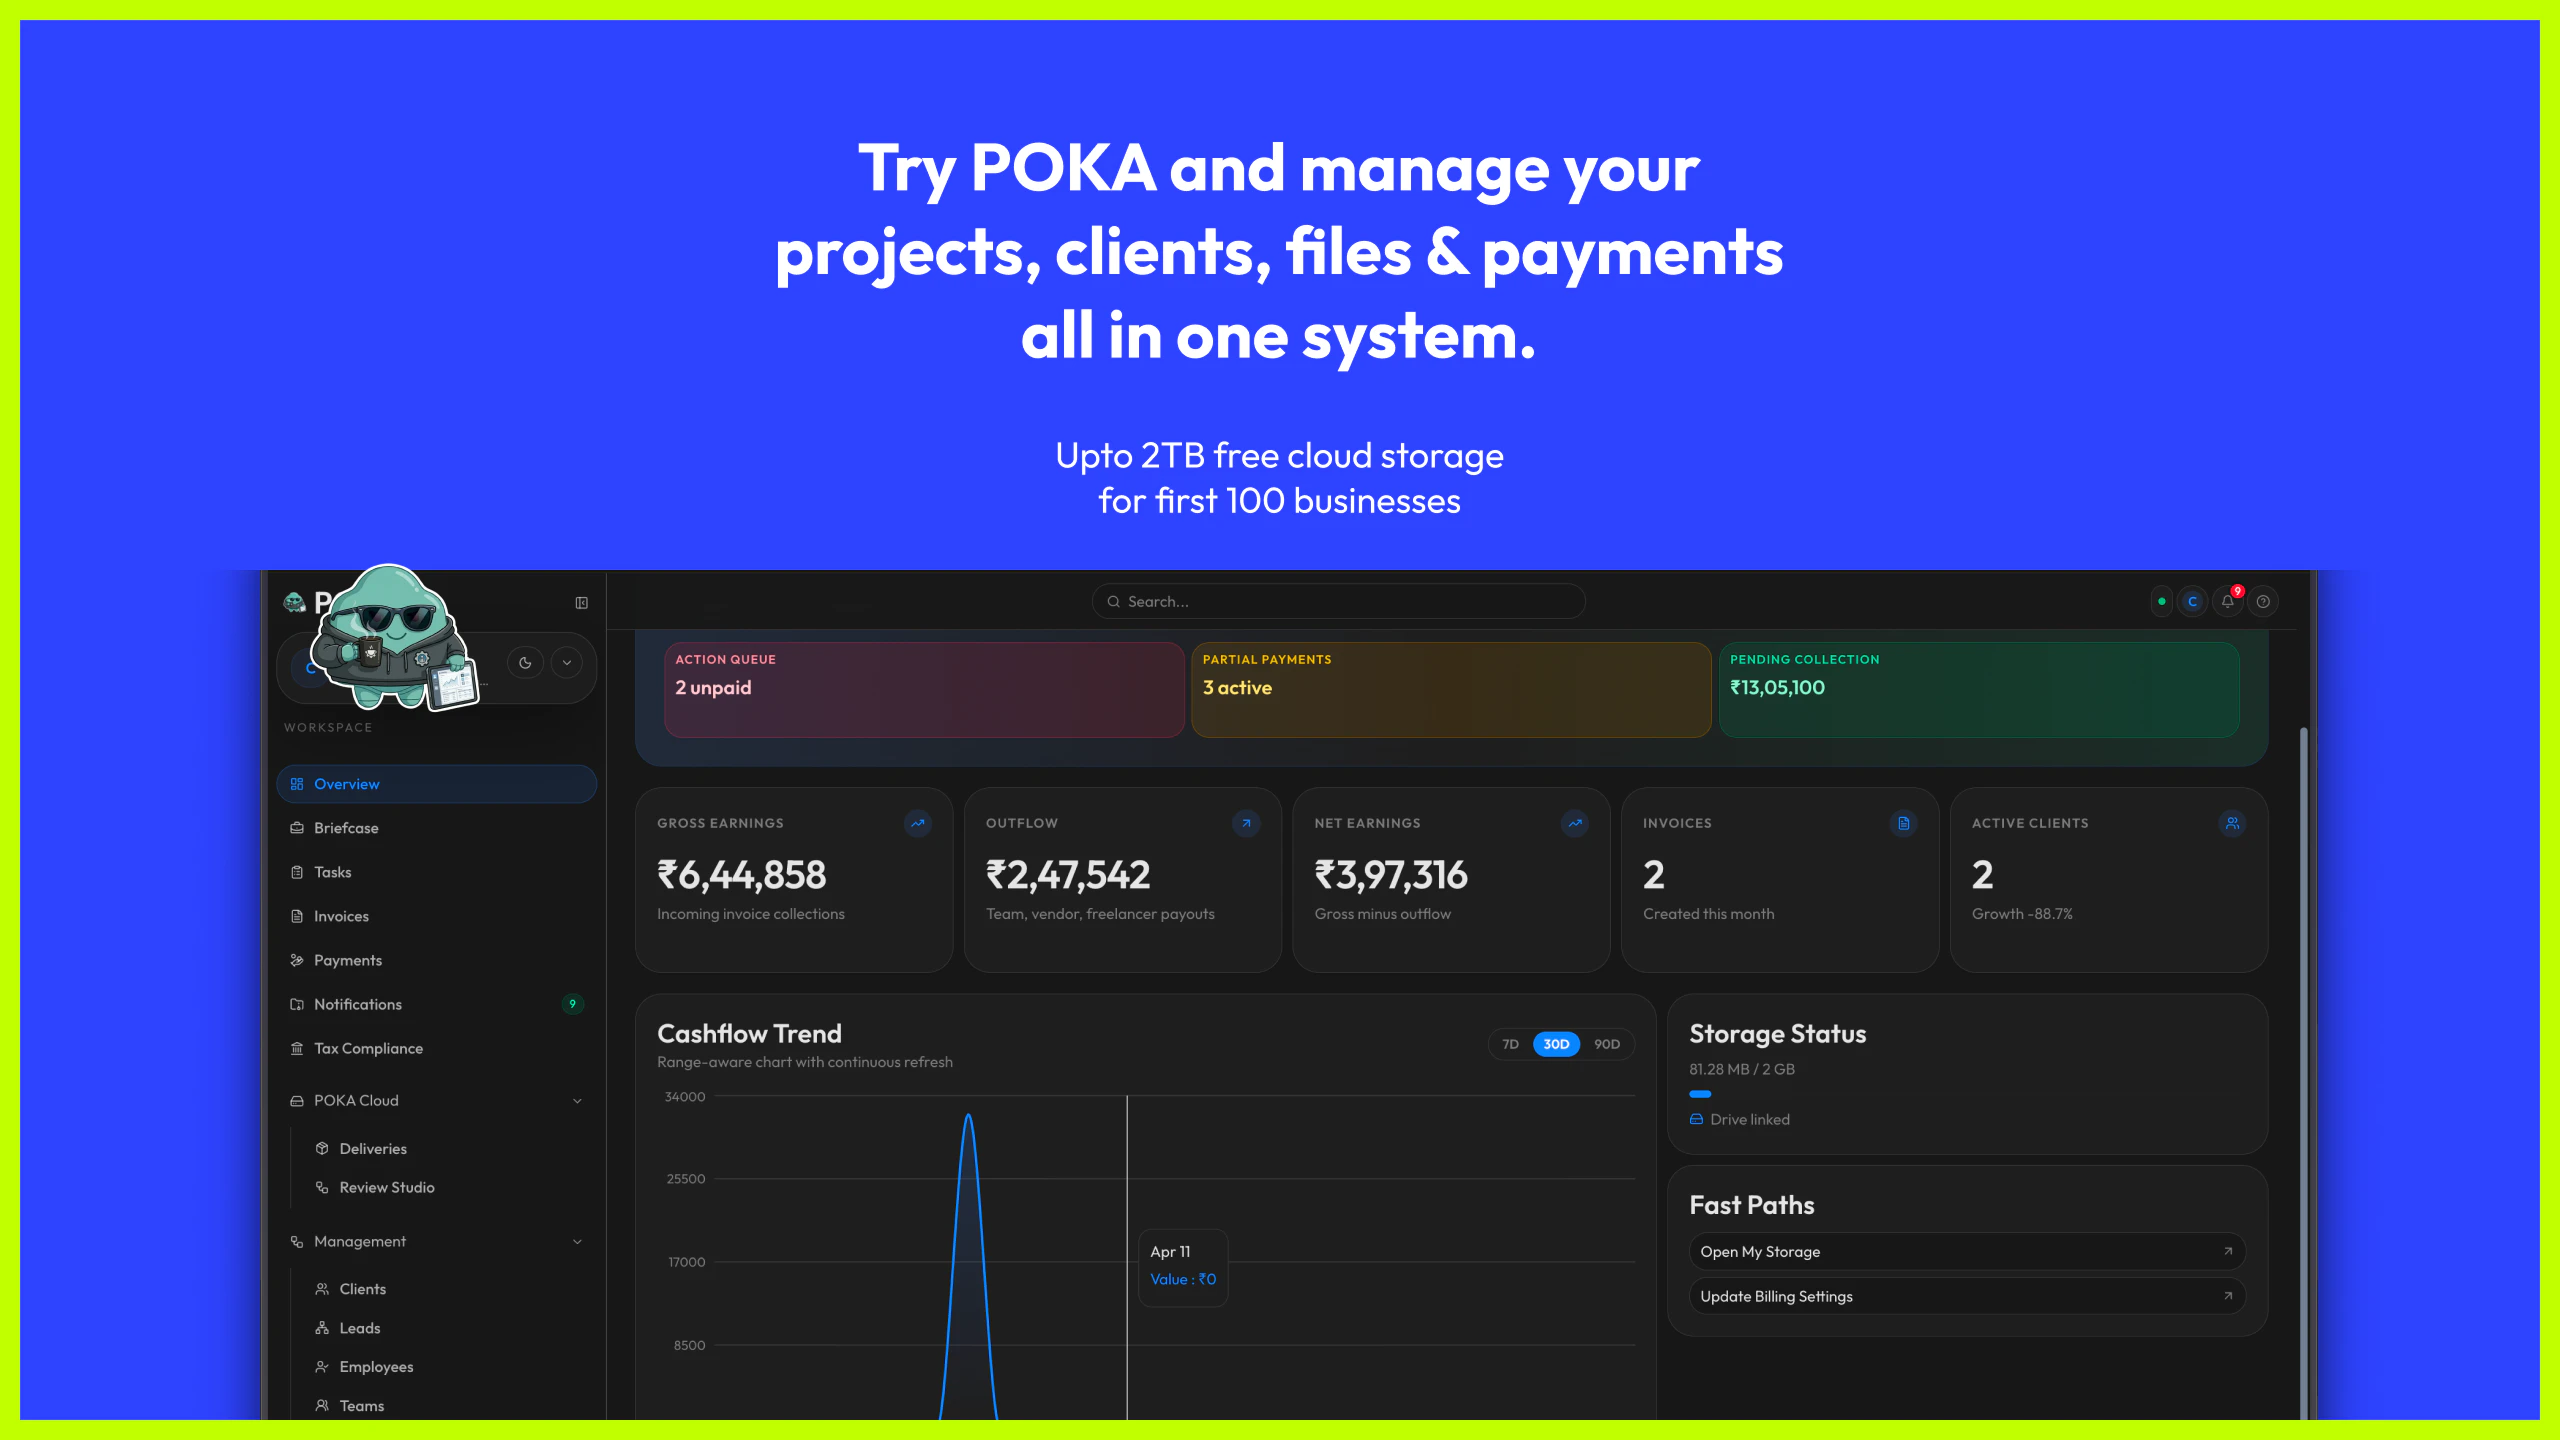Click the Teams icon
Screen dimensions: 2560x1440
pyautogui.click(x=322, y=1406)
